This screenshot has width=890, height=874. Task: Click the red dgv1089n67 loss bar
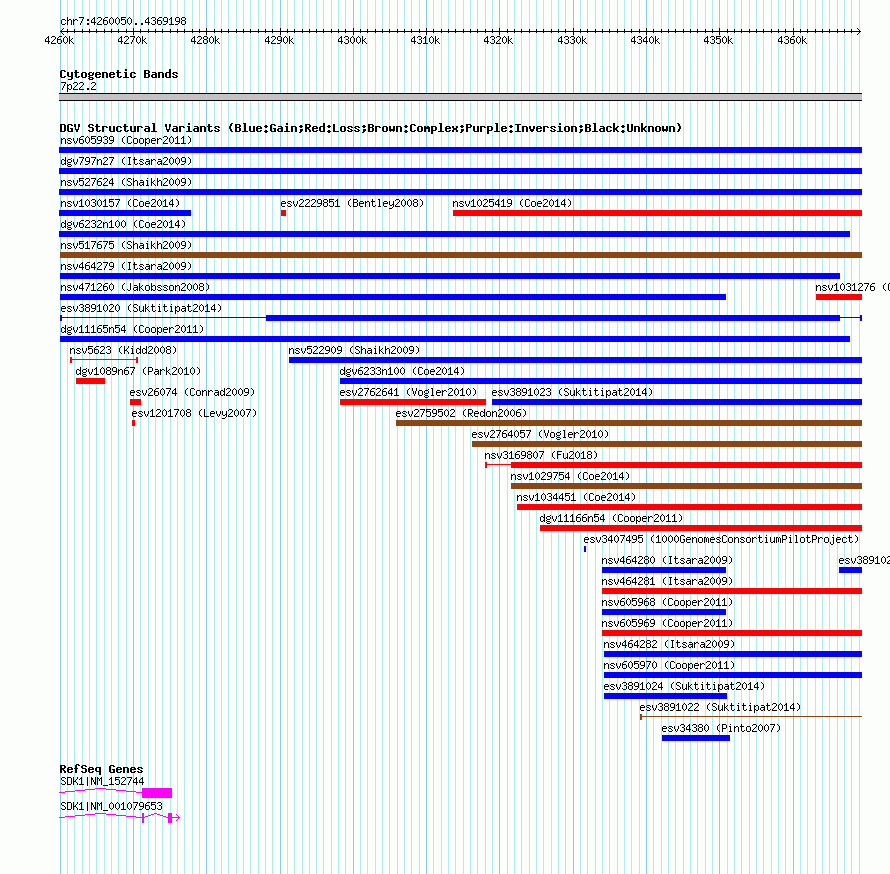[x=90, y=381]
